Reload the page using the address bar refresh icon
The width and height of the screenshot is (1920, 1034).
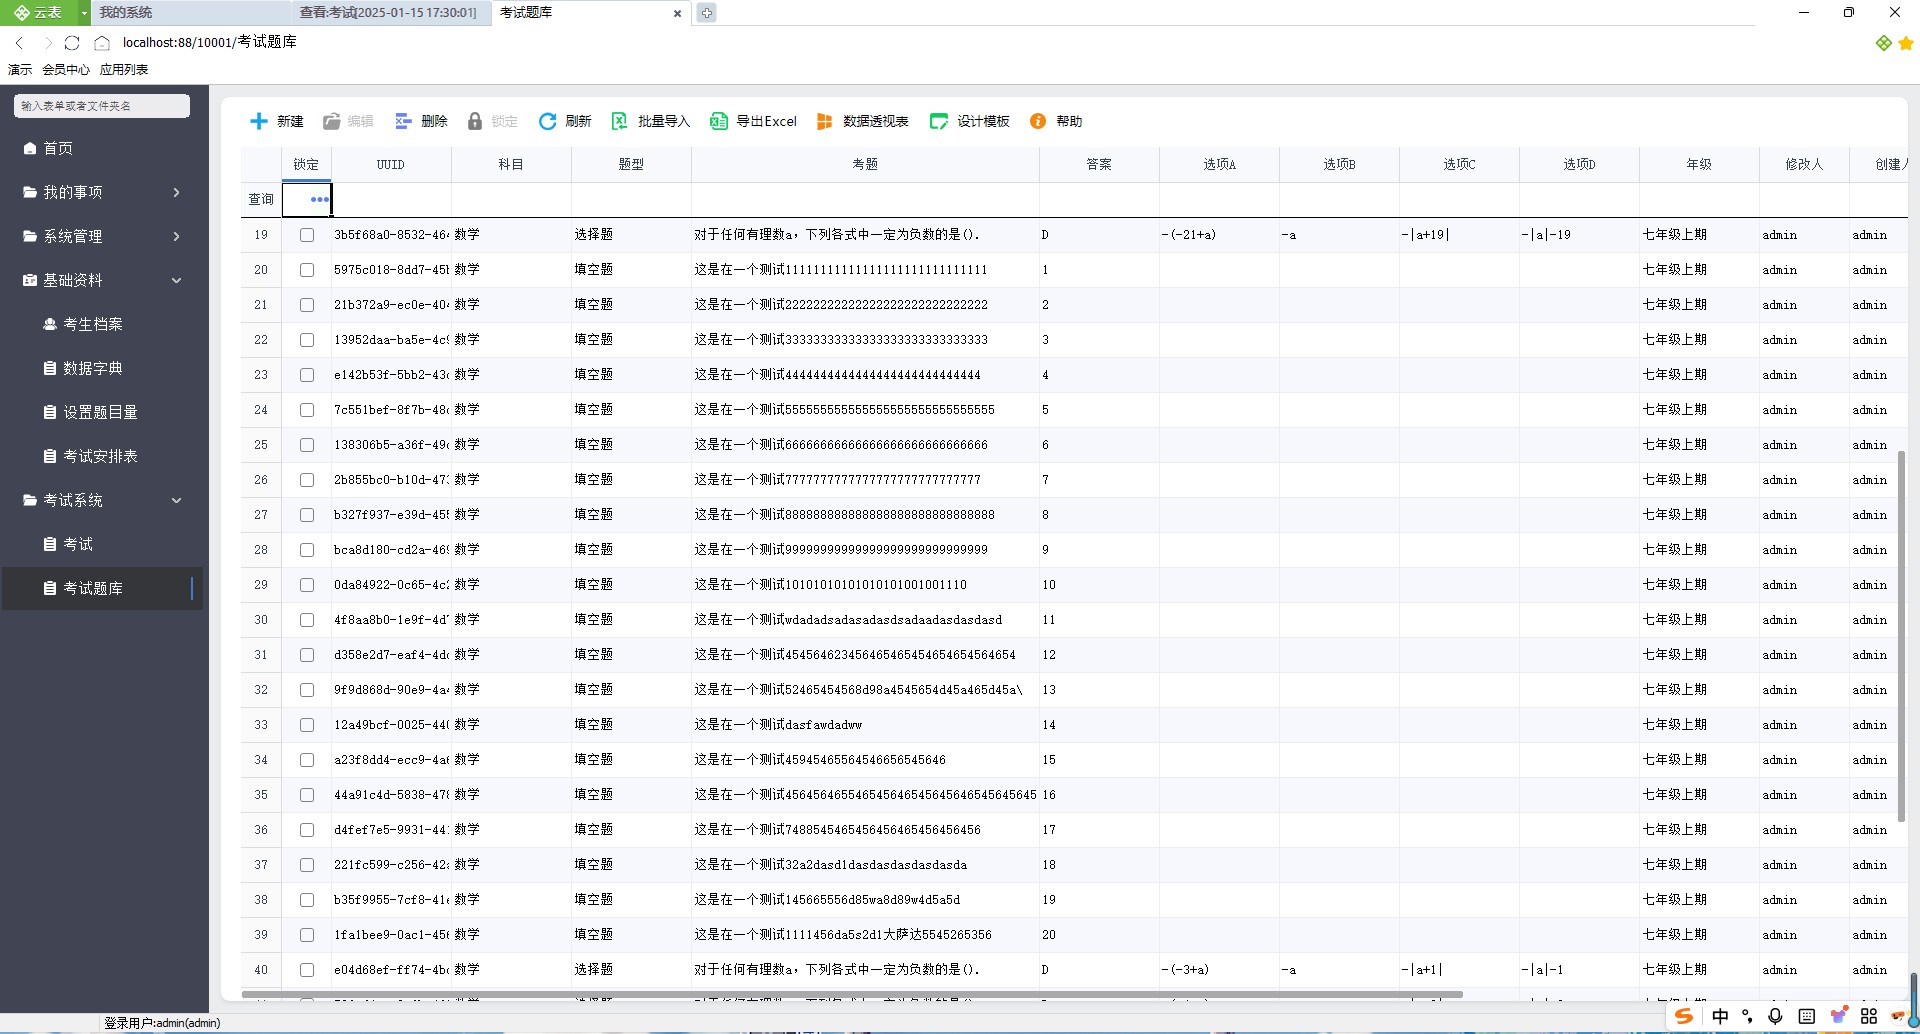click(x=72, y=43)
